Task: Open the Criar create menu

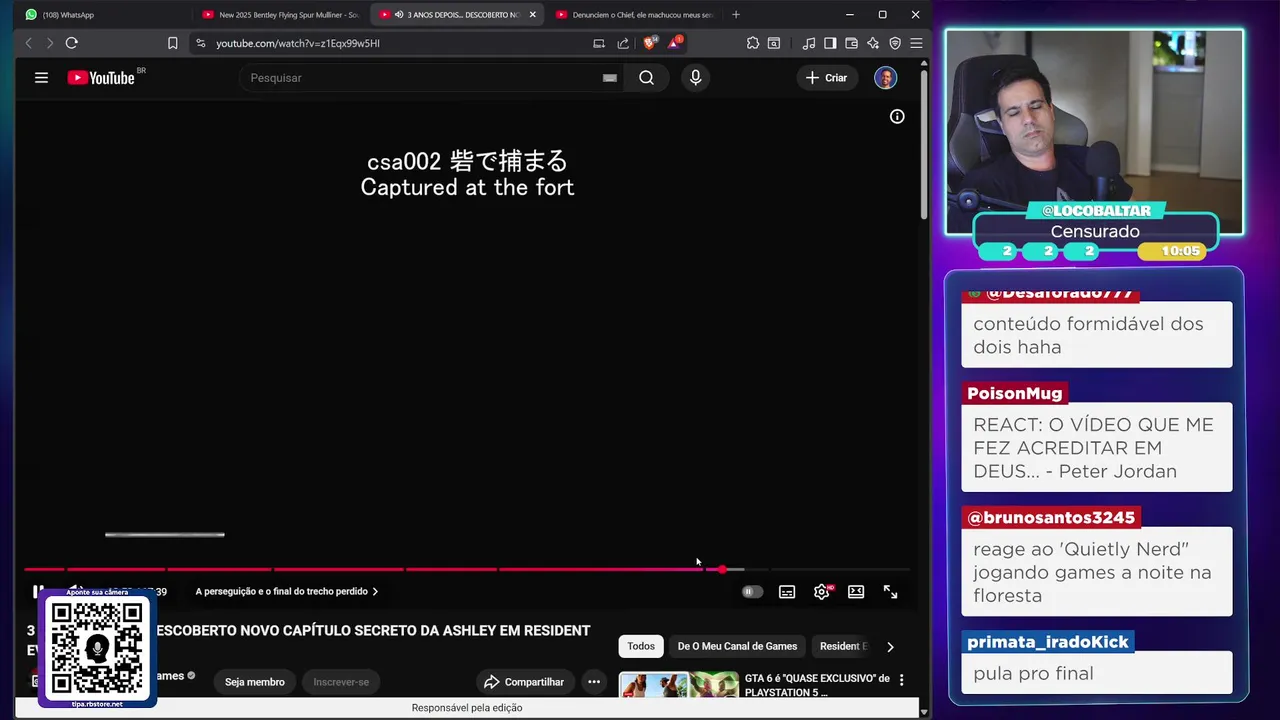Action: point(827,78)
